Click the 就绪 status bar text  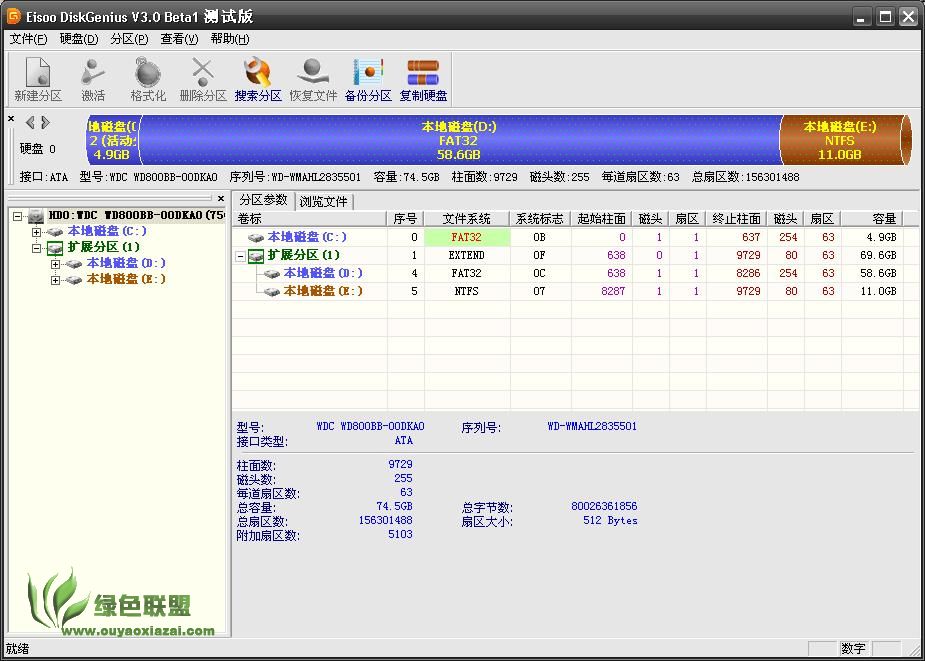click(x=17, y=649)
